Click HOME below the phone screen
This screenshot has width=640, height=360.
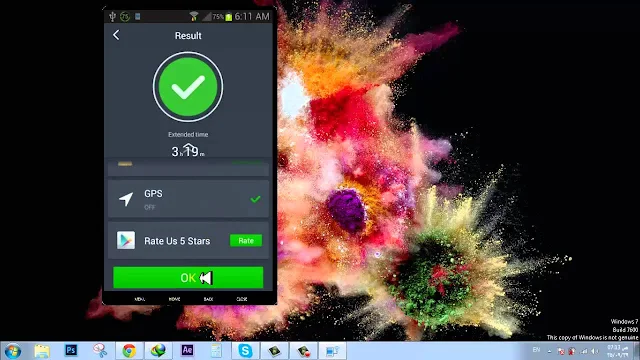(x=174, y=299)
